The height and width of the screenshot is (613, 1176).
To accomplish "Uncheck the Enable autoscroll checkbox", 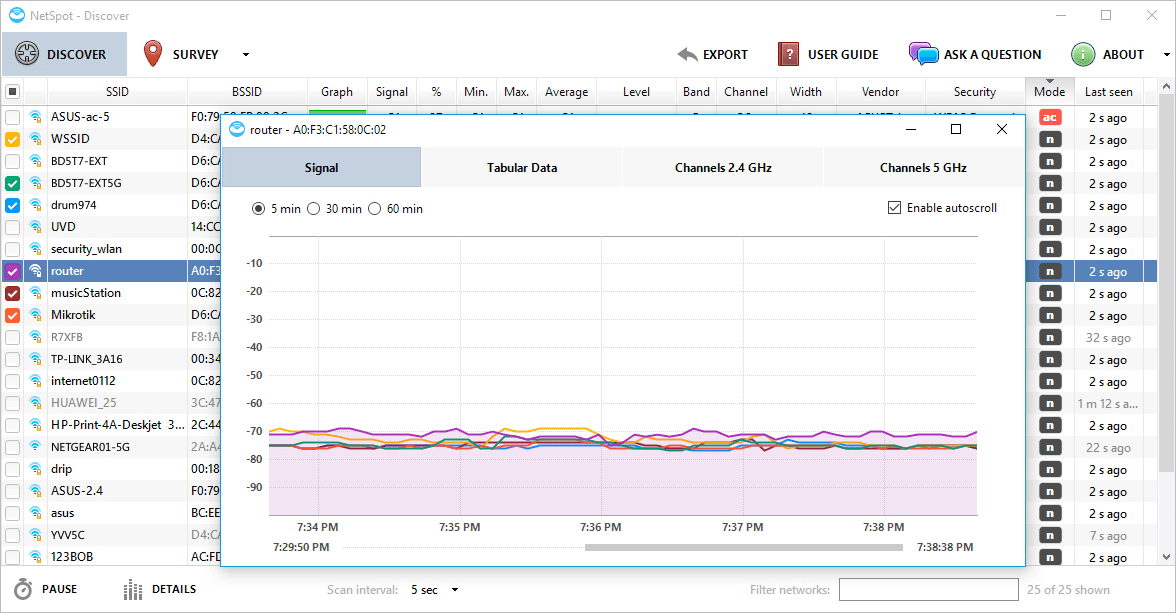I will pyautogui.click(x=894, y=208).
